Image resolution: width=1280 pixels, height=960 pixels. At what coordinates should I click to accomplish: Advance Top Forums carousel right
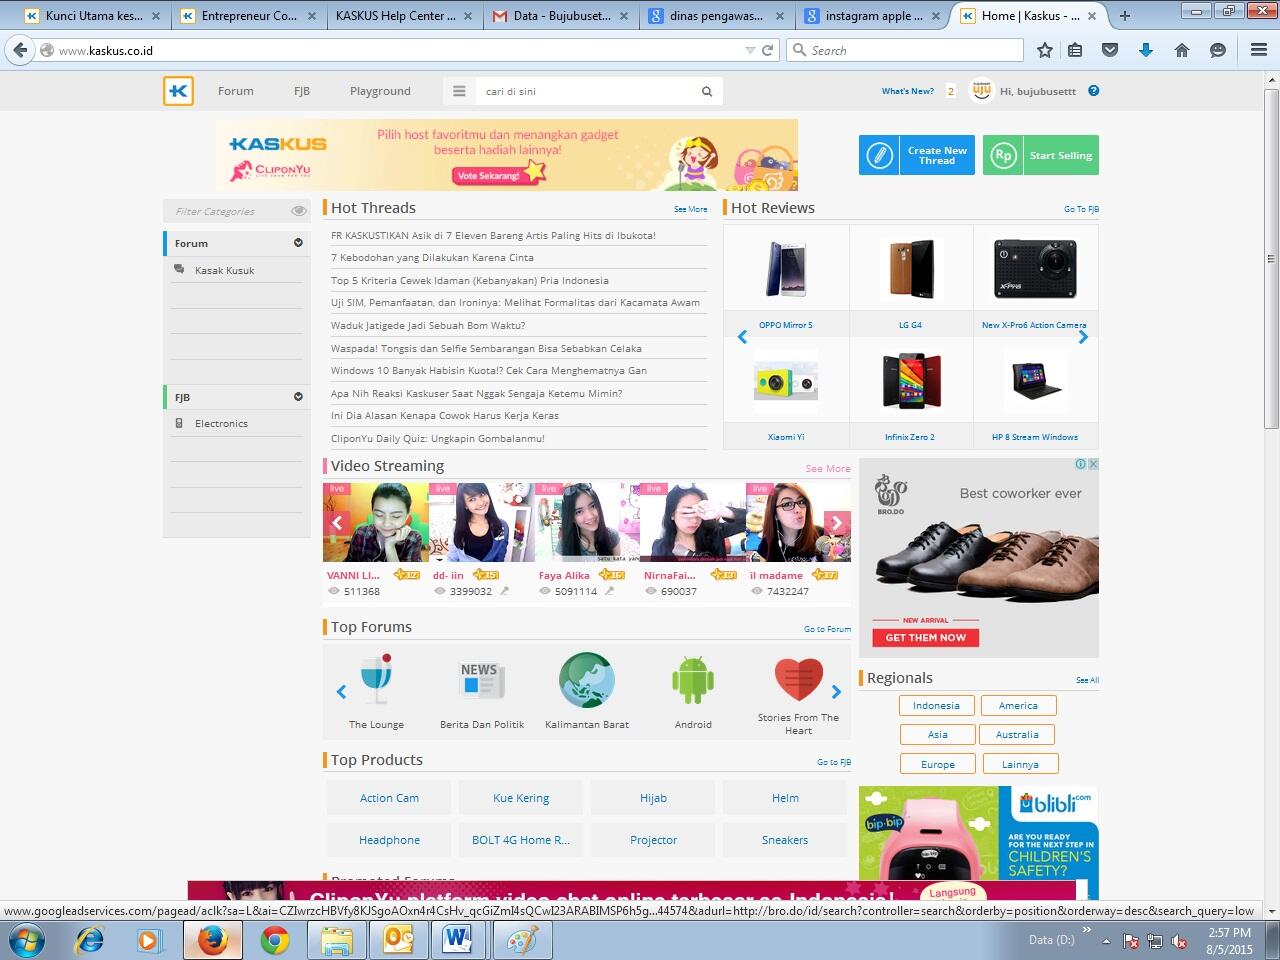pos(836,692)
